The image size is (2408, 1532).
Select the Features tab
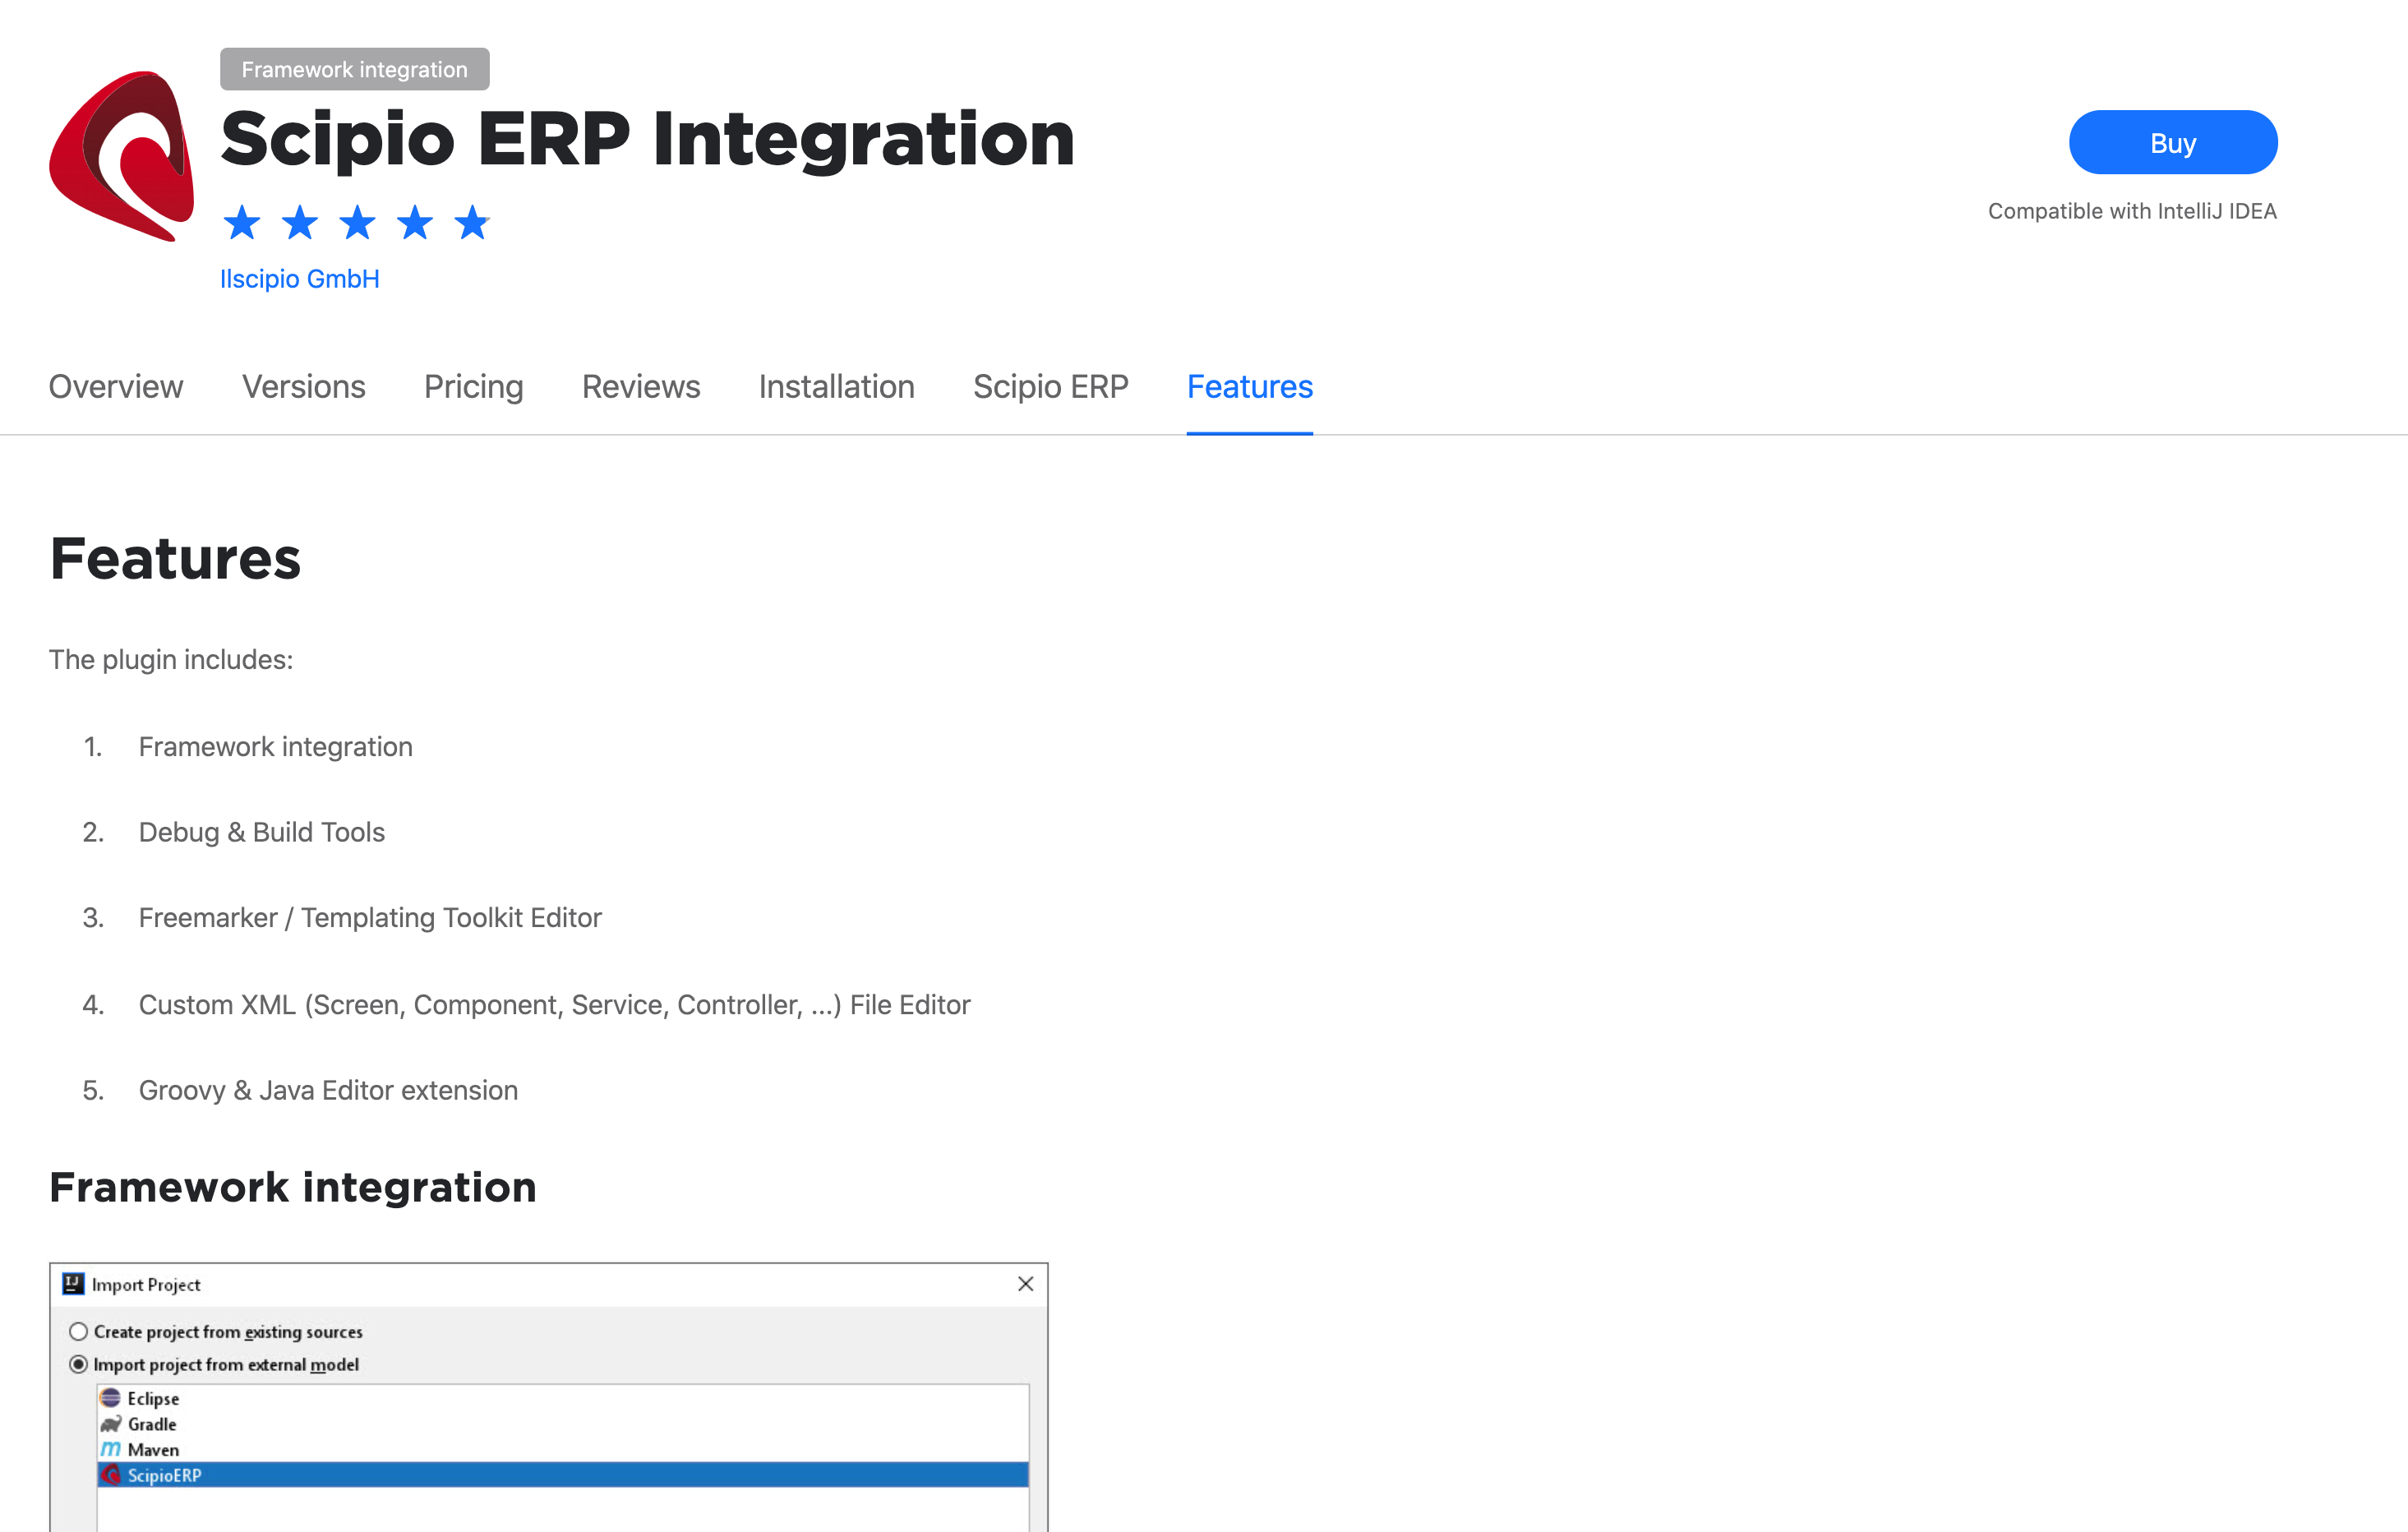[x=1250, y=387]
